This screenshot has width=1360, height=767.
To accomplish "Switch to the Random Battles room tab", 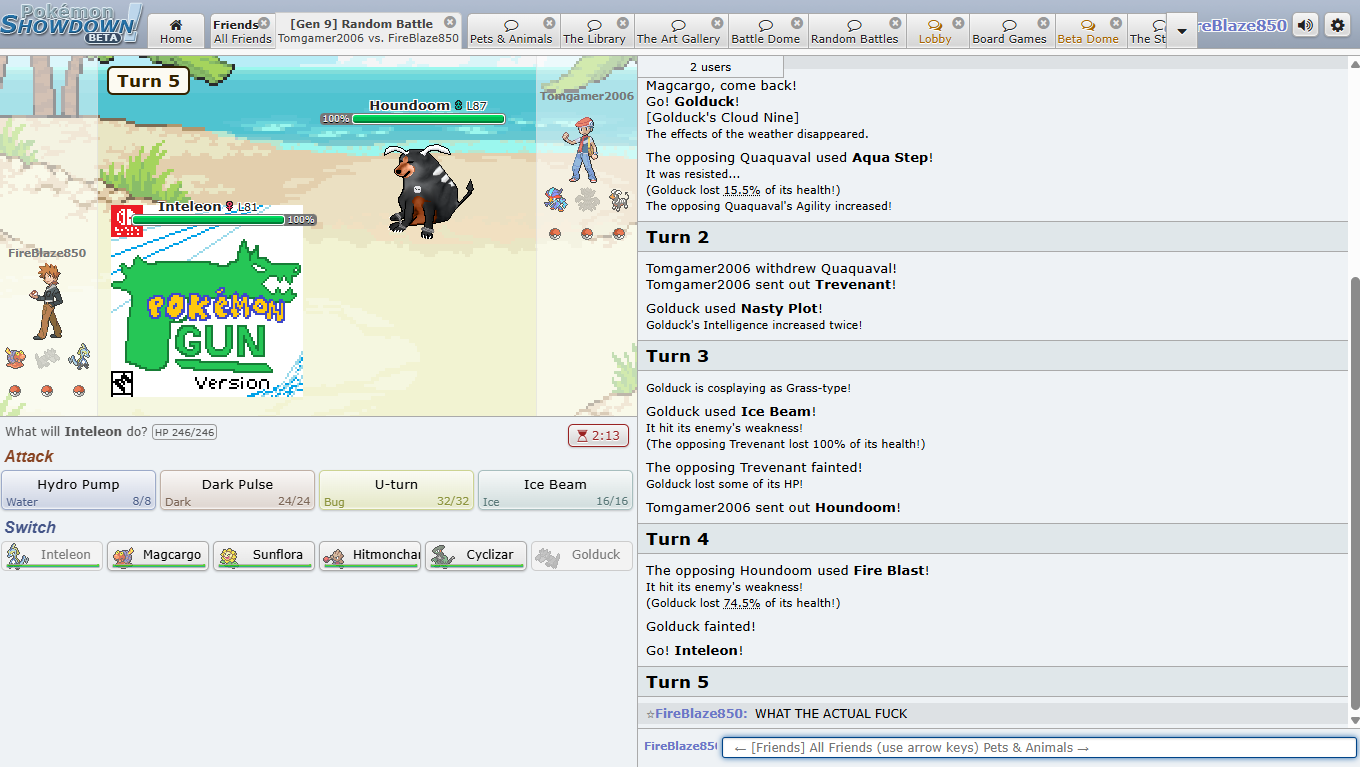I will tap(855, 31).
